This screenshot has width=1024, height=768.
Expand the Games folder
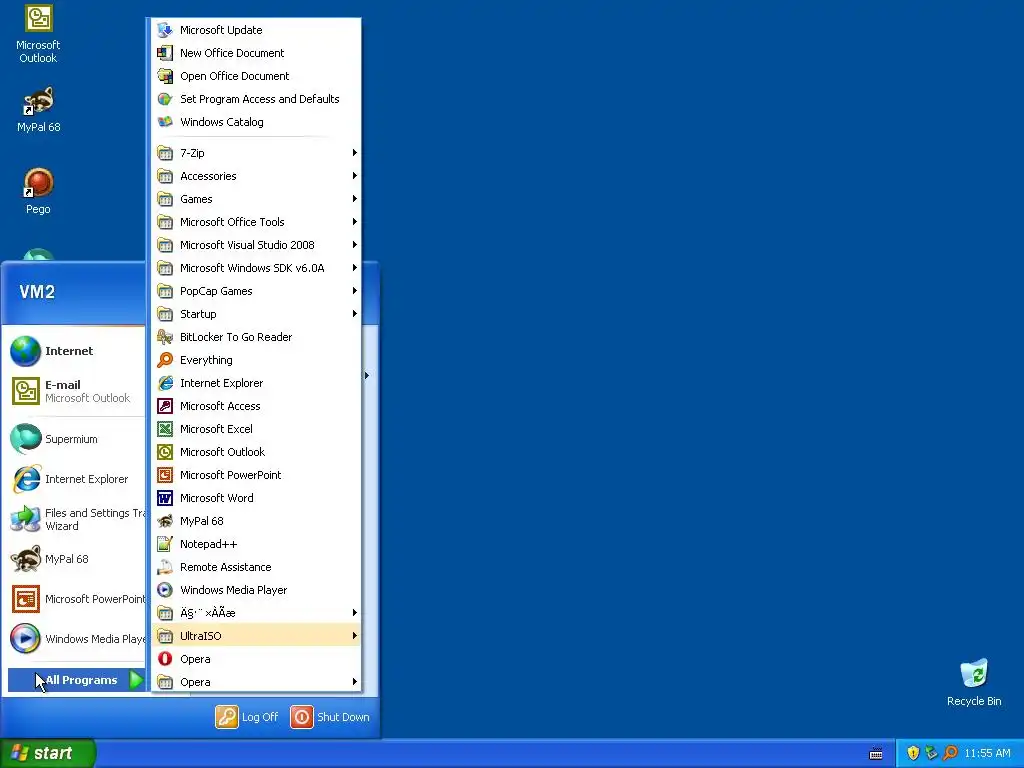coord(256,199)
